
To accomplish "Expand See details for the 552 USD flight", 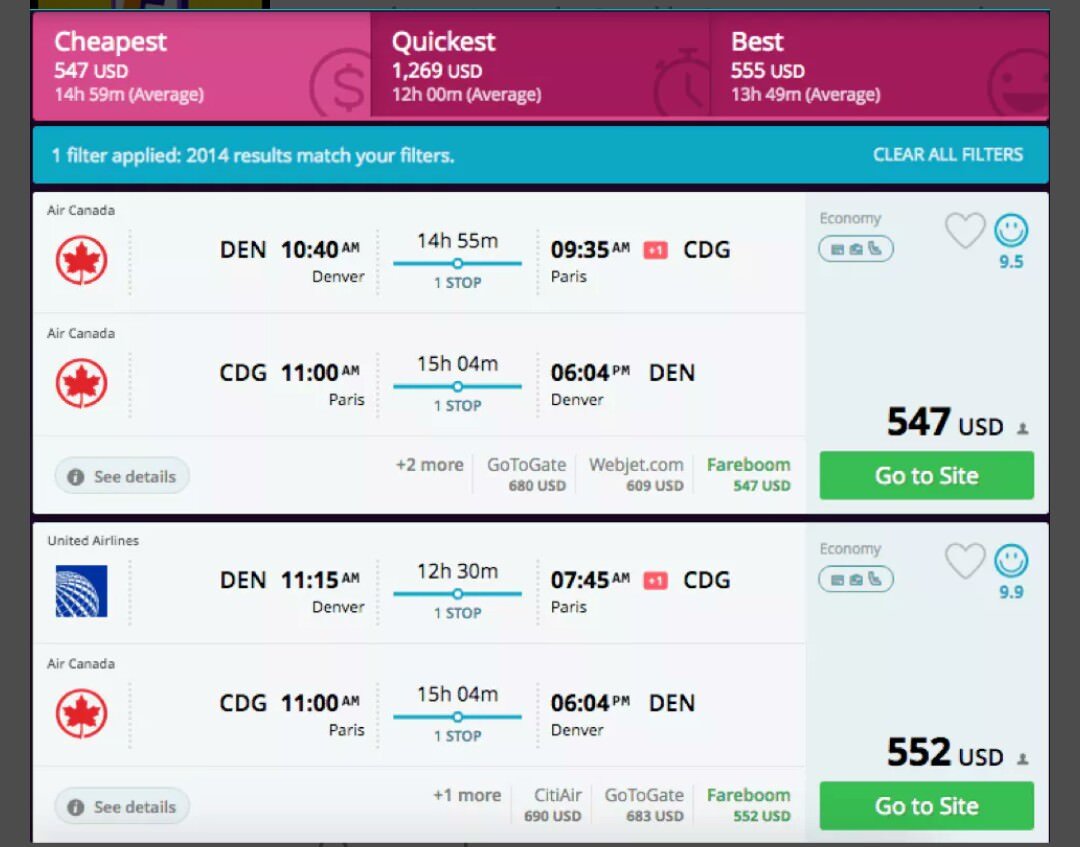I will pos(122,806).
